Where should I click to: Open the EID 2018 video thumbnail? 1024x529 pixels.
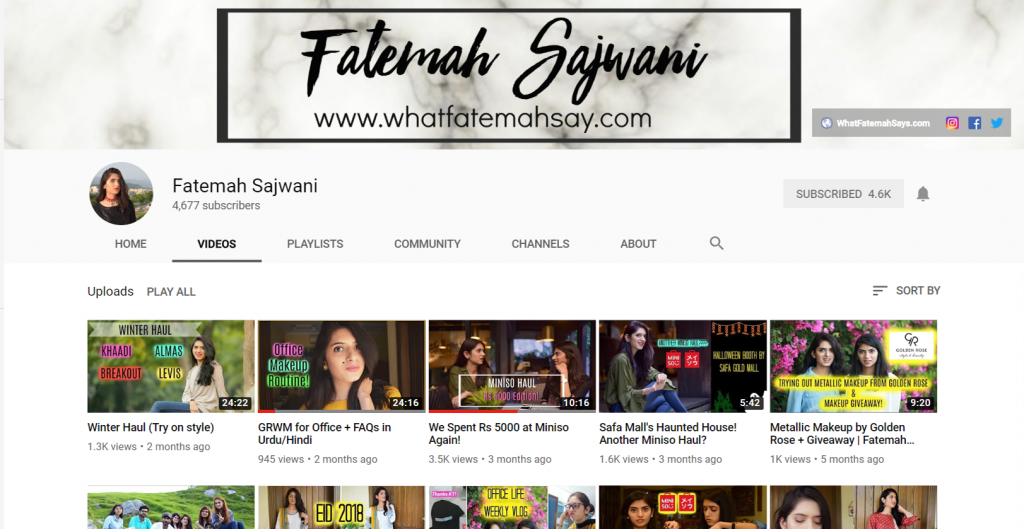coord(342,507)
